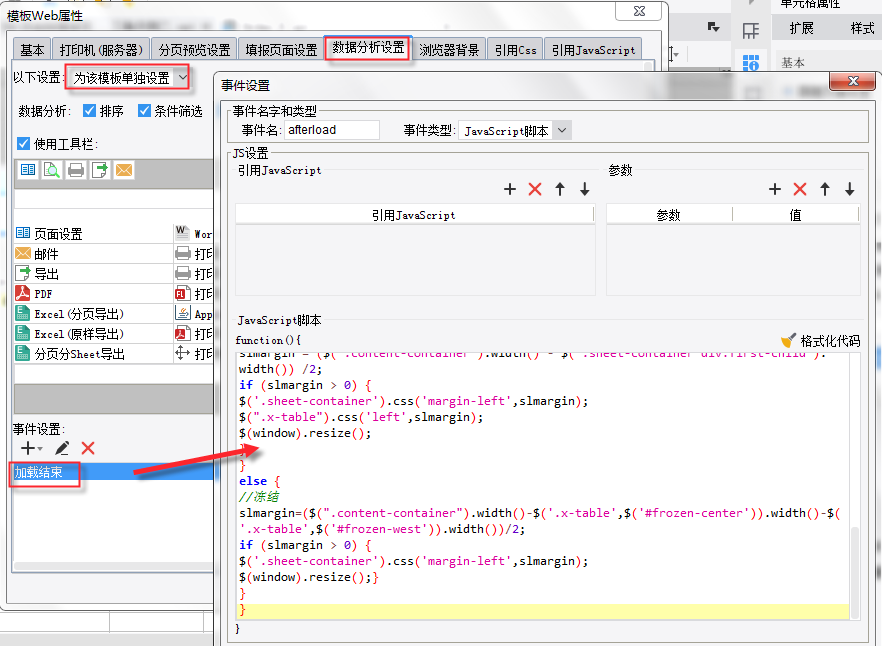This screenshot has width=882, height=646.
Task: Select the 邮件 toolbar item
Action: [x=93, y=254]
